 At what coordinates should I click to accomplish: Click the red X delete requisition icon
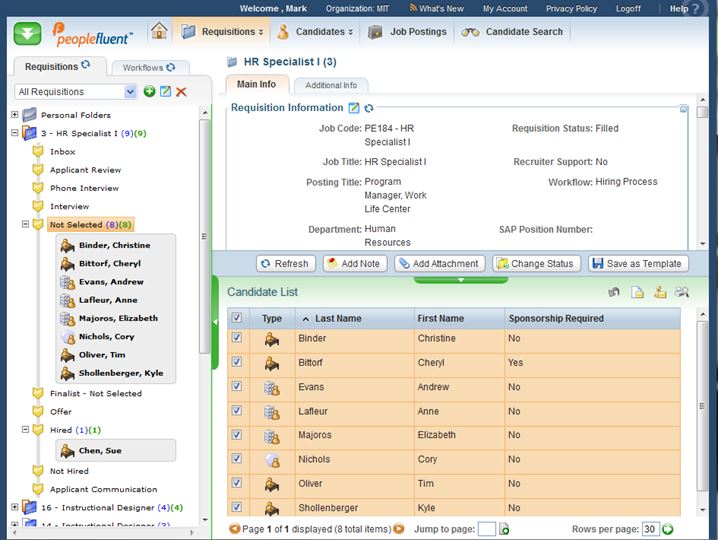point(181,92)
